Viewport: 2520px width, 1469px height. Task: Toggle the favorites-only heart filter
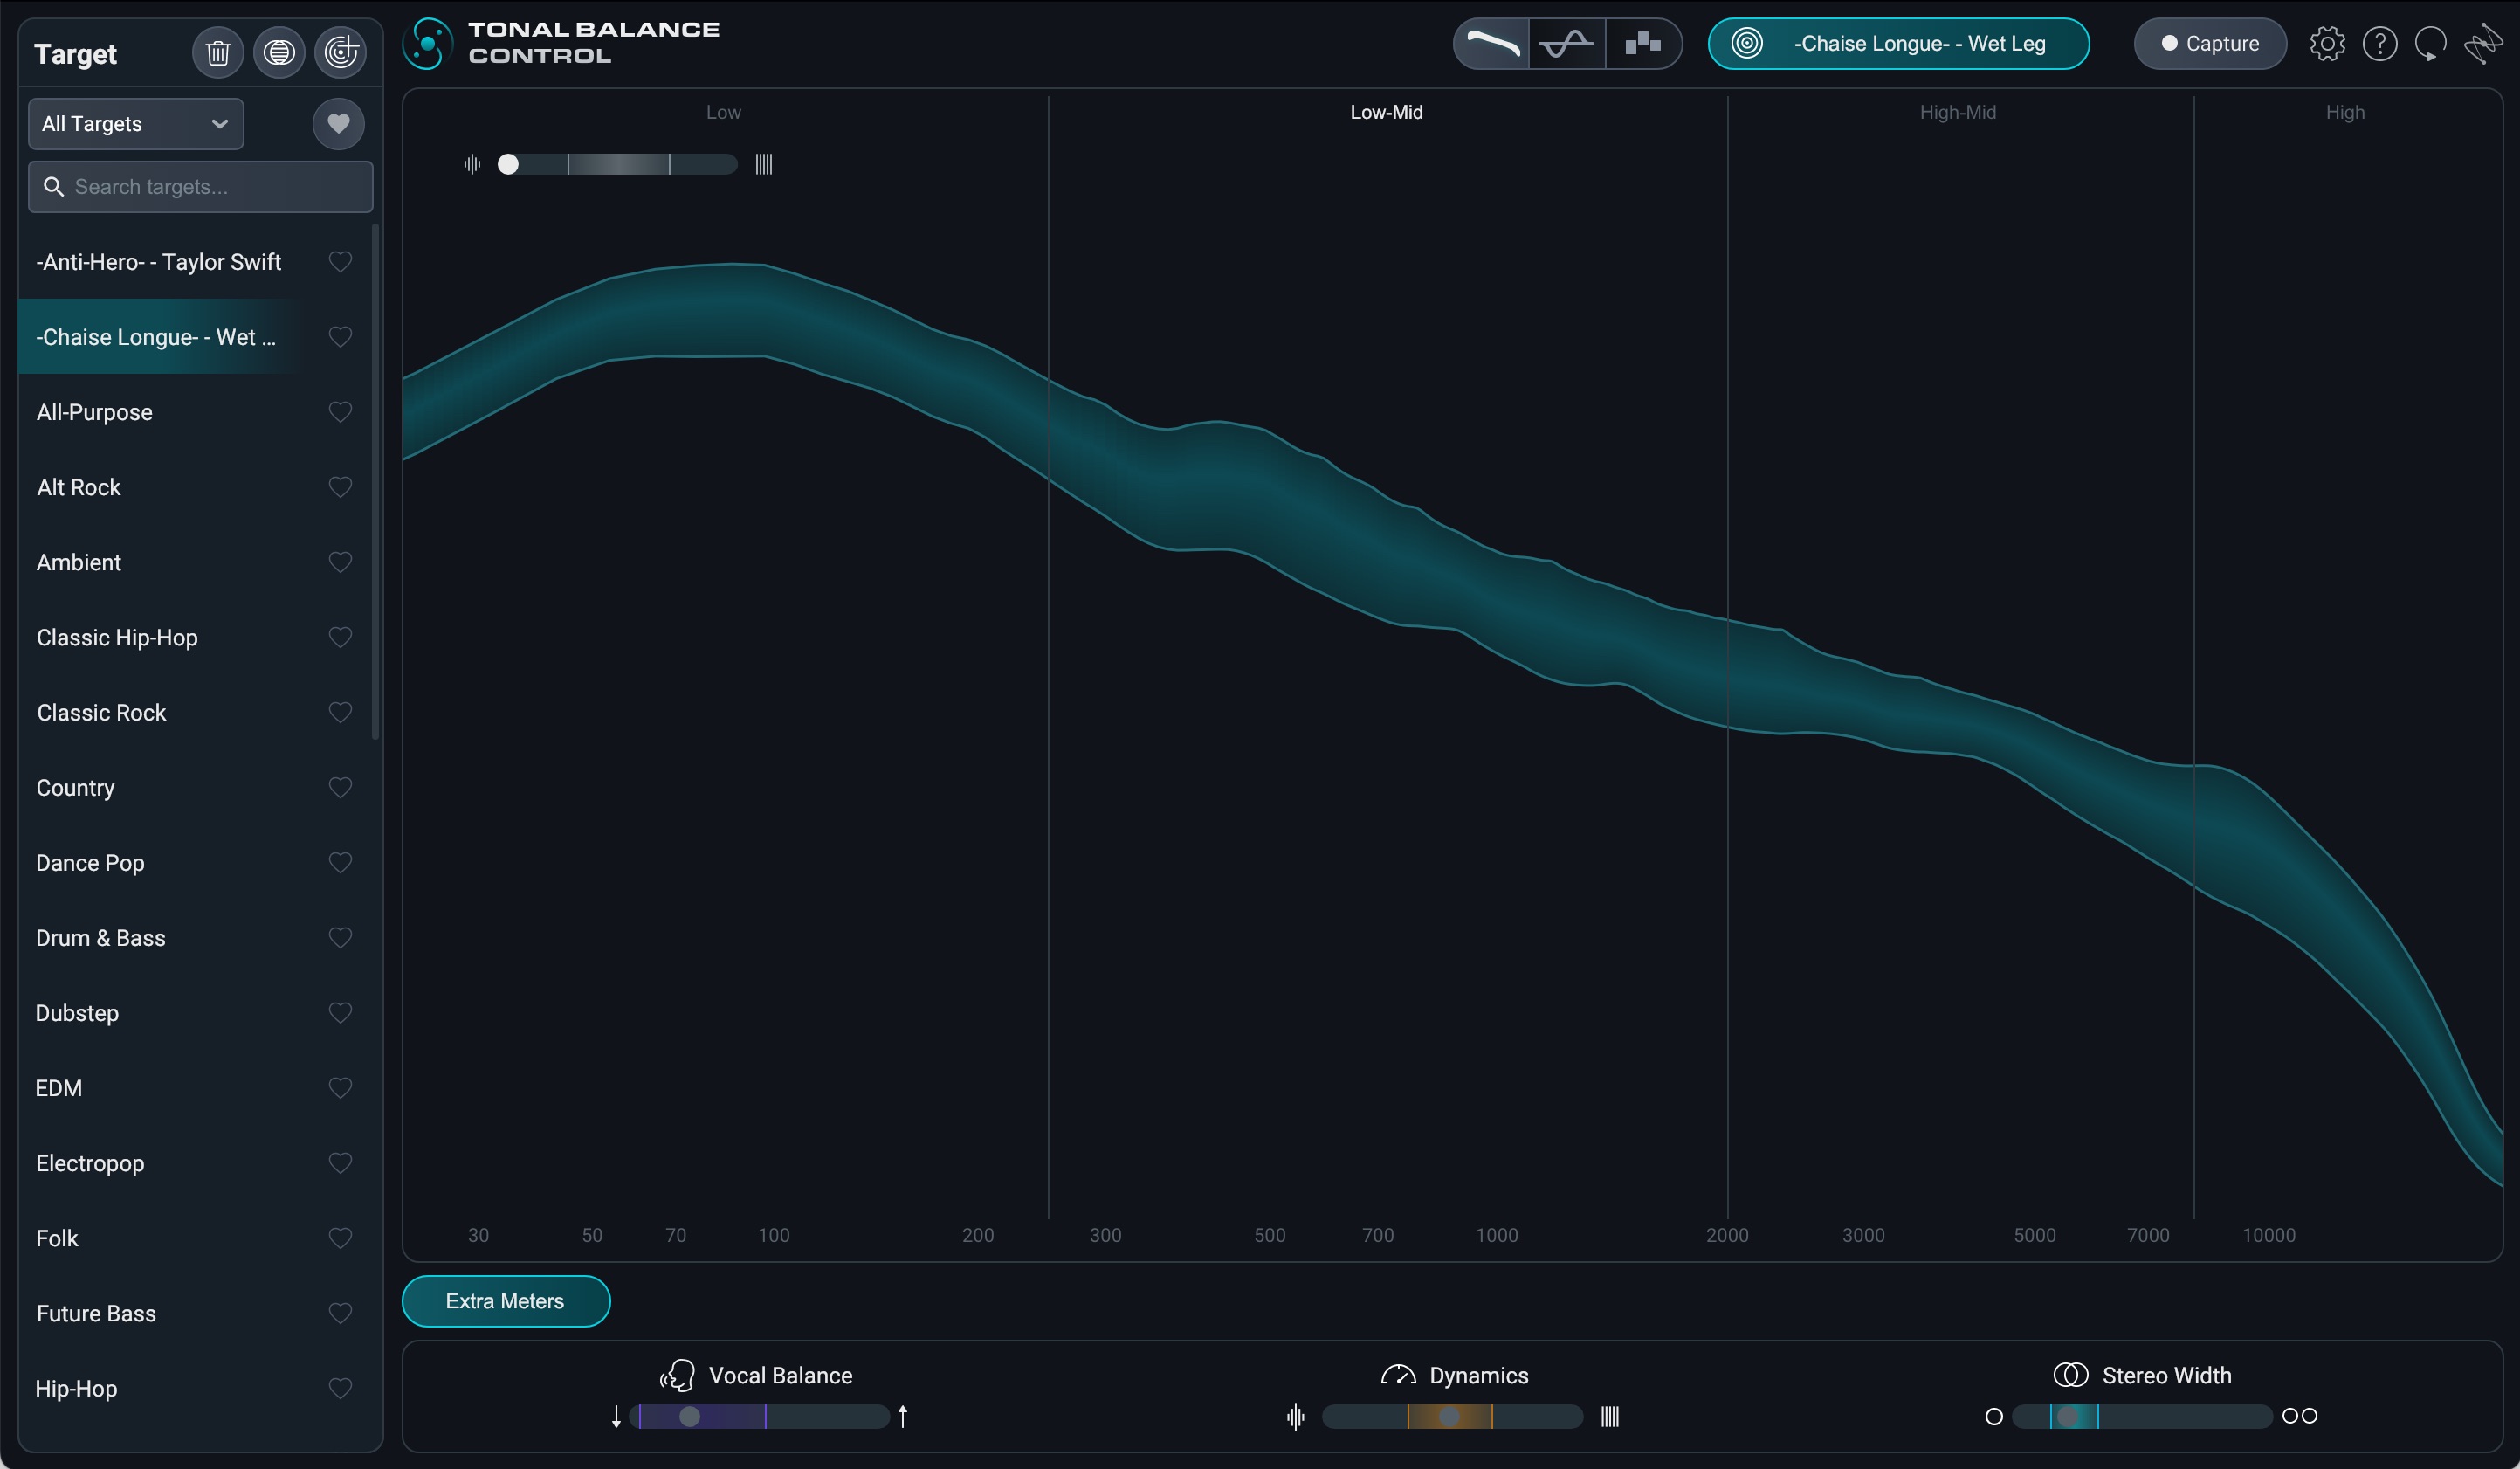coord(338,124)
